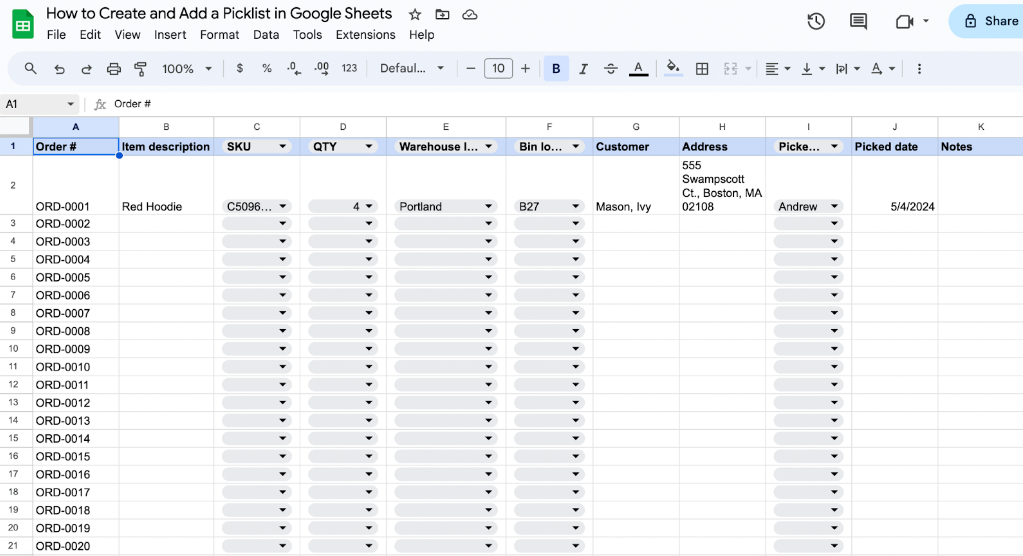
Task: Redo the last action
Action: tap(86, 69)
